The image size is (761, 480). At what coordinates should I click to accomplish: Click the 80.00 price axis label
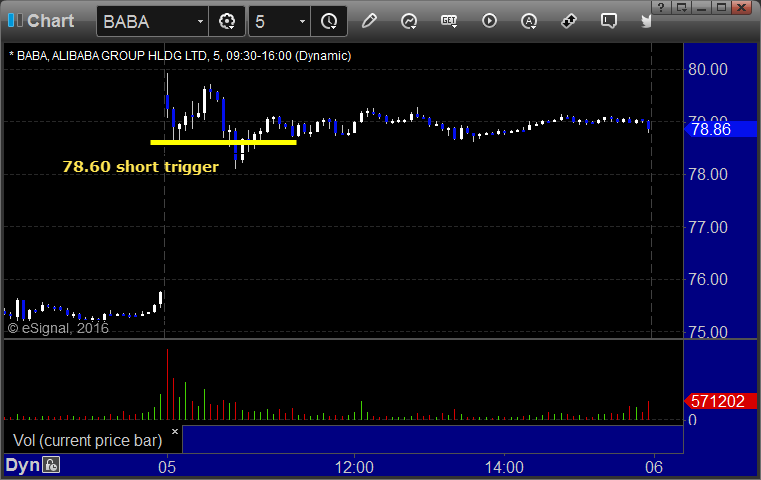708,69
